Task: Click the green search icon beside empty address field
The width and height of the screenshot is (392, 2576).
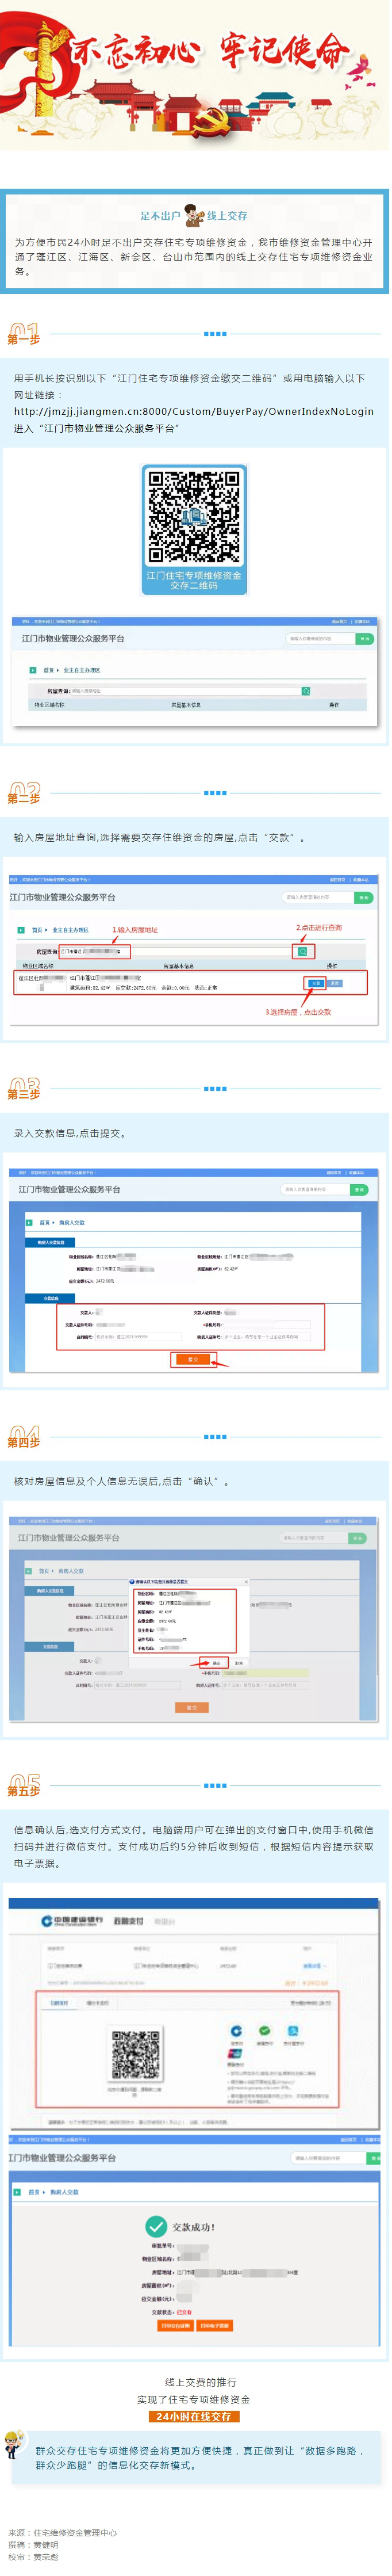Action: point(306,691)
